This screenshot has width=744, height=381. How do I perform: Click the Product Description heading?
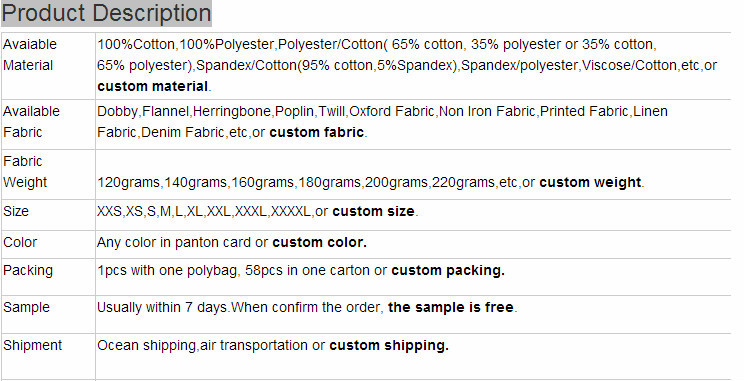click(106, 13)
